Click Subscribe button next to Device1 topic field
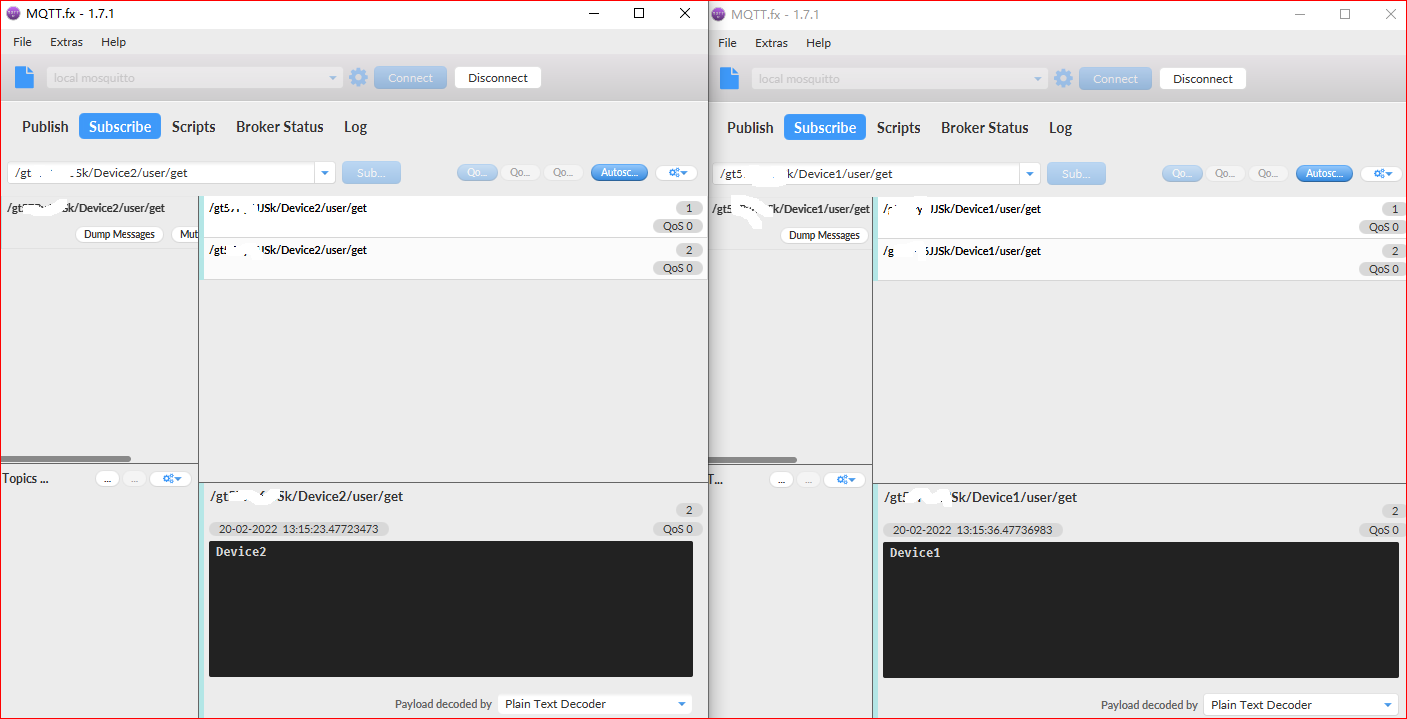1407x719 pixels. tap(1076, 174)
